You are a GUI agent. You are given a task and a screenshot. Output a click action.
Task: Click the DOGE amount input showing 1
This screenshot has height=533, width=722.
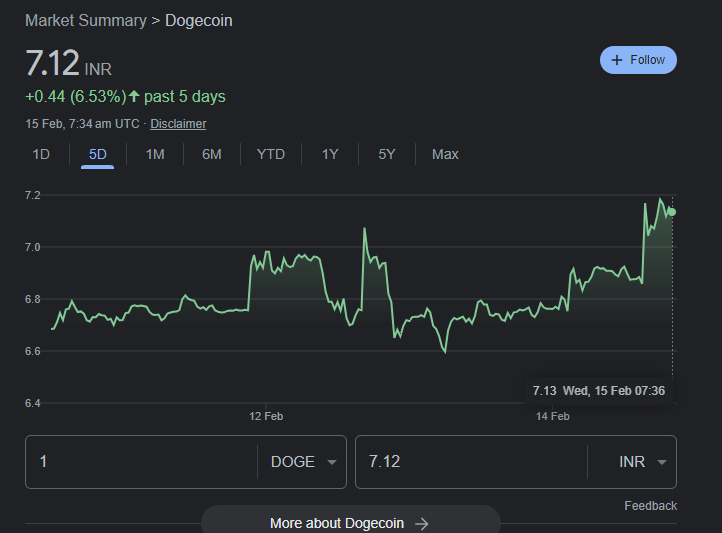click(x=141, y=462)
